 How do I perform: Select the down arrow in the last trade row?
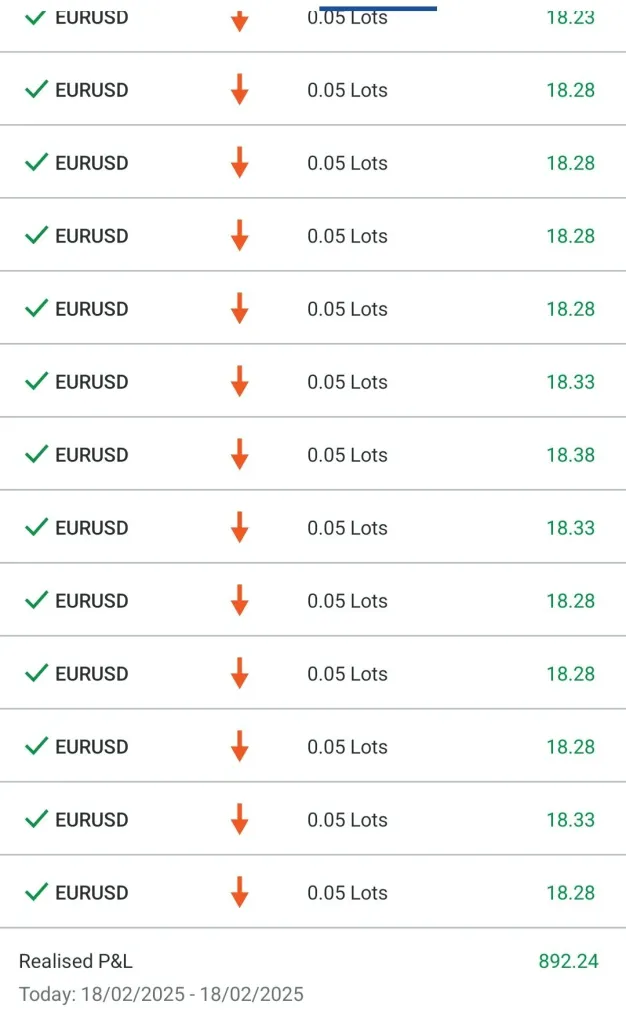[x=239, y=892]
